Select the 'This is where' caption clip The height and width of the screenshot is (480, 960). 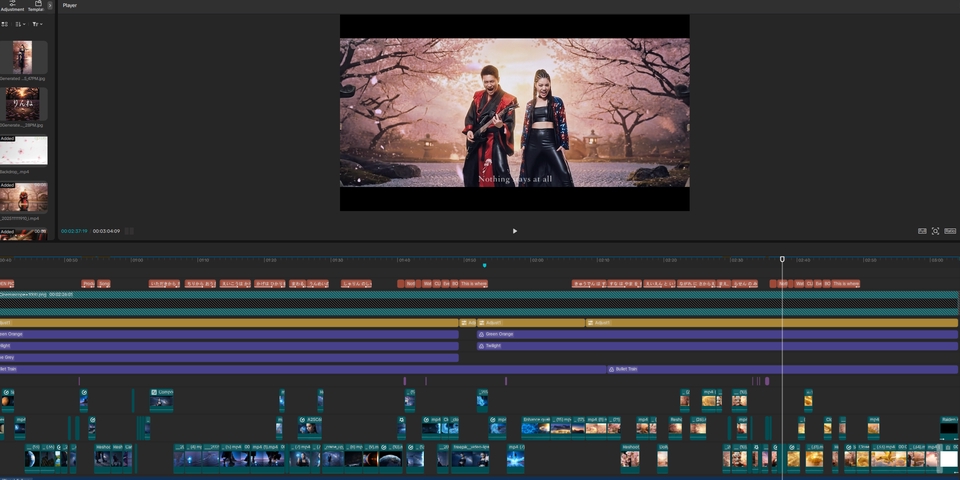(474, 284)
